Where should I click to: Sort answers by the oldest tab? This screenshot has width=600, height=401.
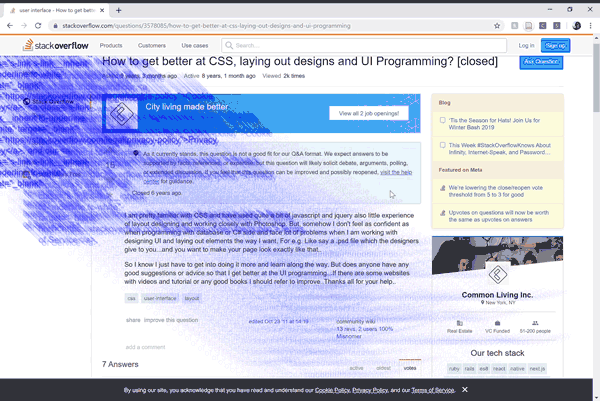[383, 368]
